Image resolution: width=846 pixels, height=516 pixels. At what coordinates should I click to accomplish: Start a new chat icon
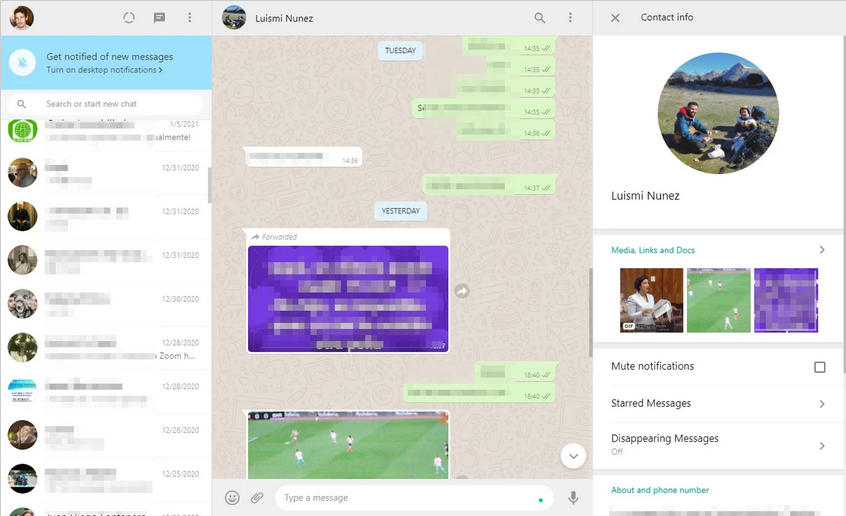[159, 18]
